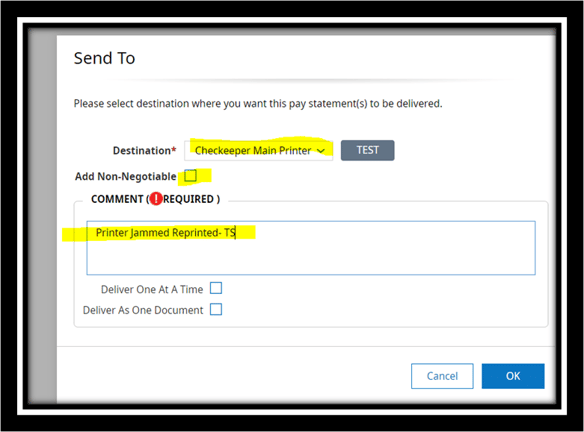
Task: Click inside the comment text box
Action: (311, 248)
